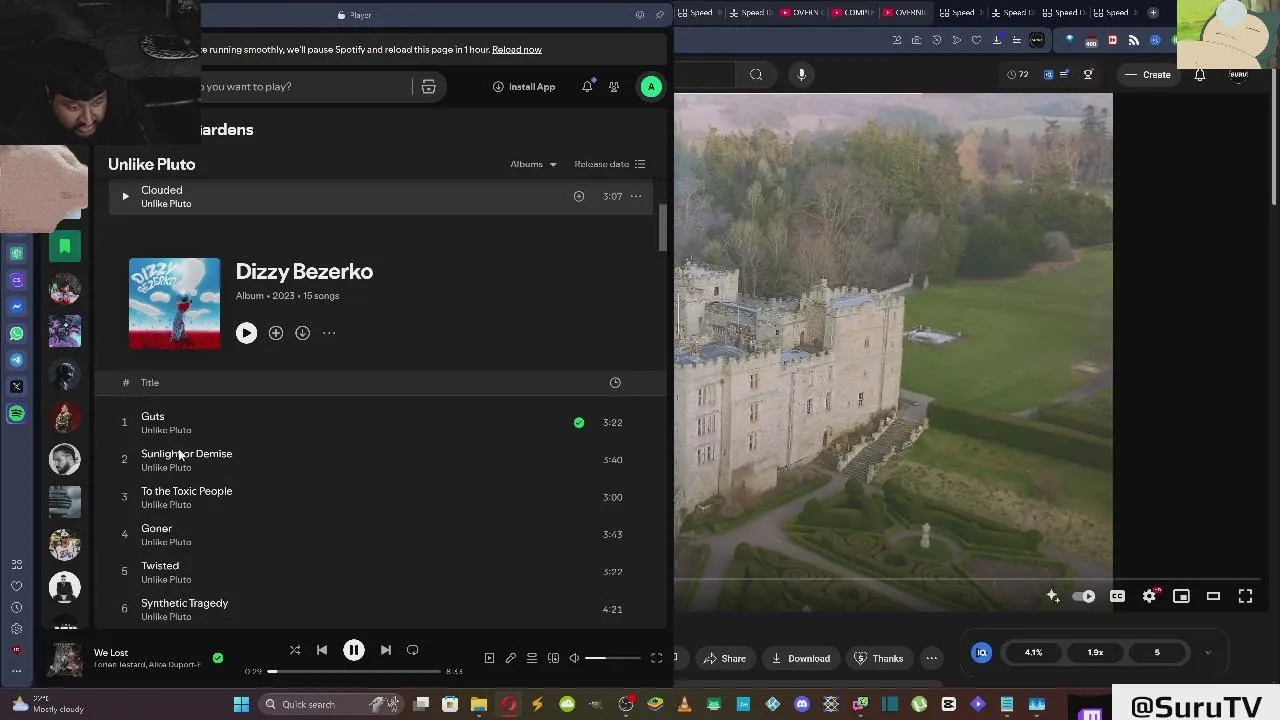Image resolution: width=1280 pixels, height=720 pixels.
Task: Open Telegram in the browser sidebar
Action: coord(16,360)
